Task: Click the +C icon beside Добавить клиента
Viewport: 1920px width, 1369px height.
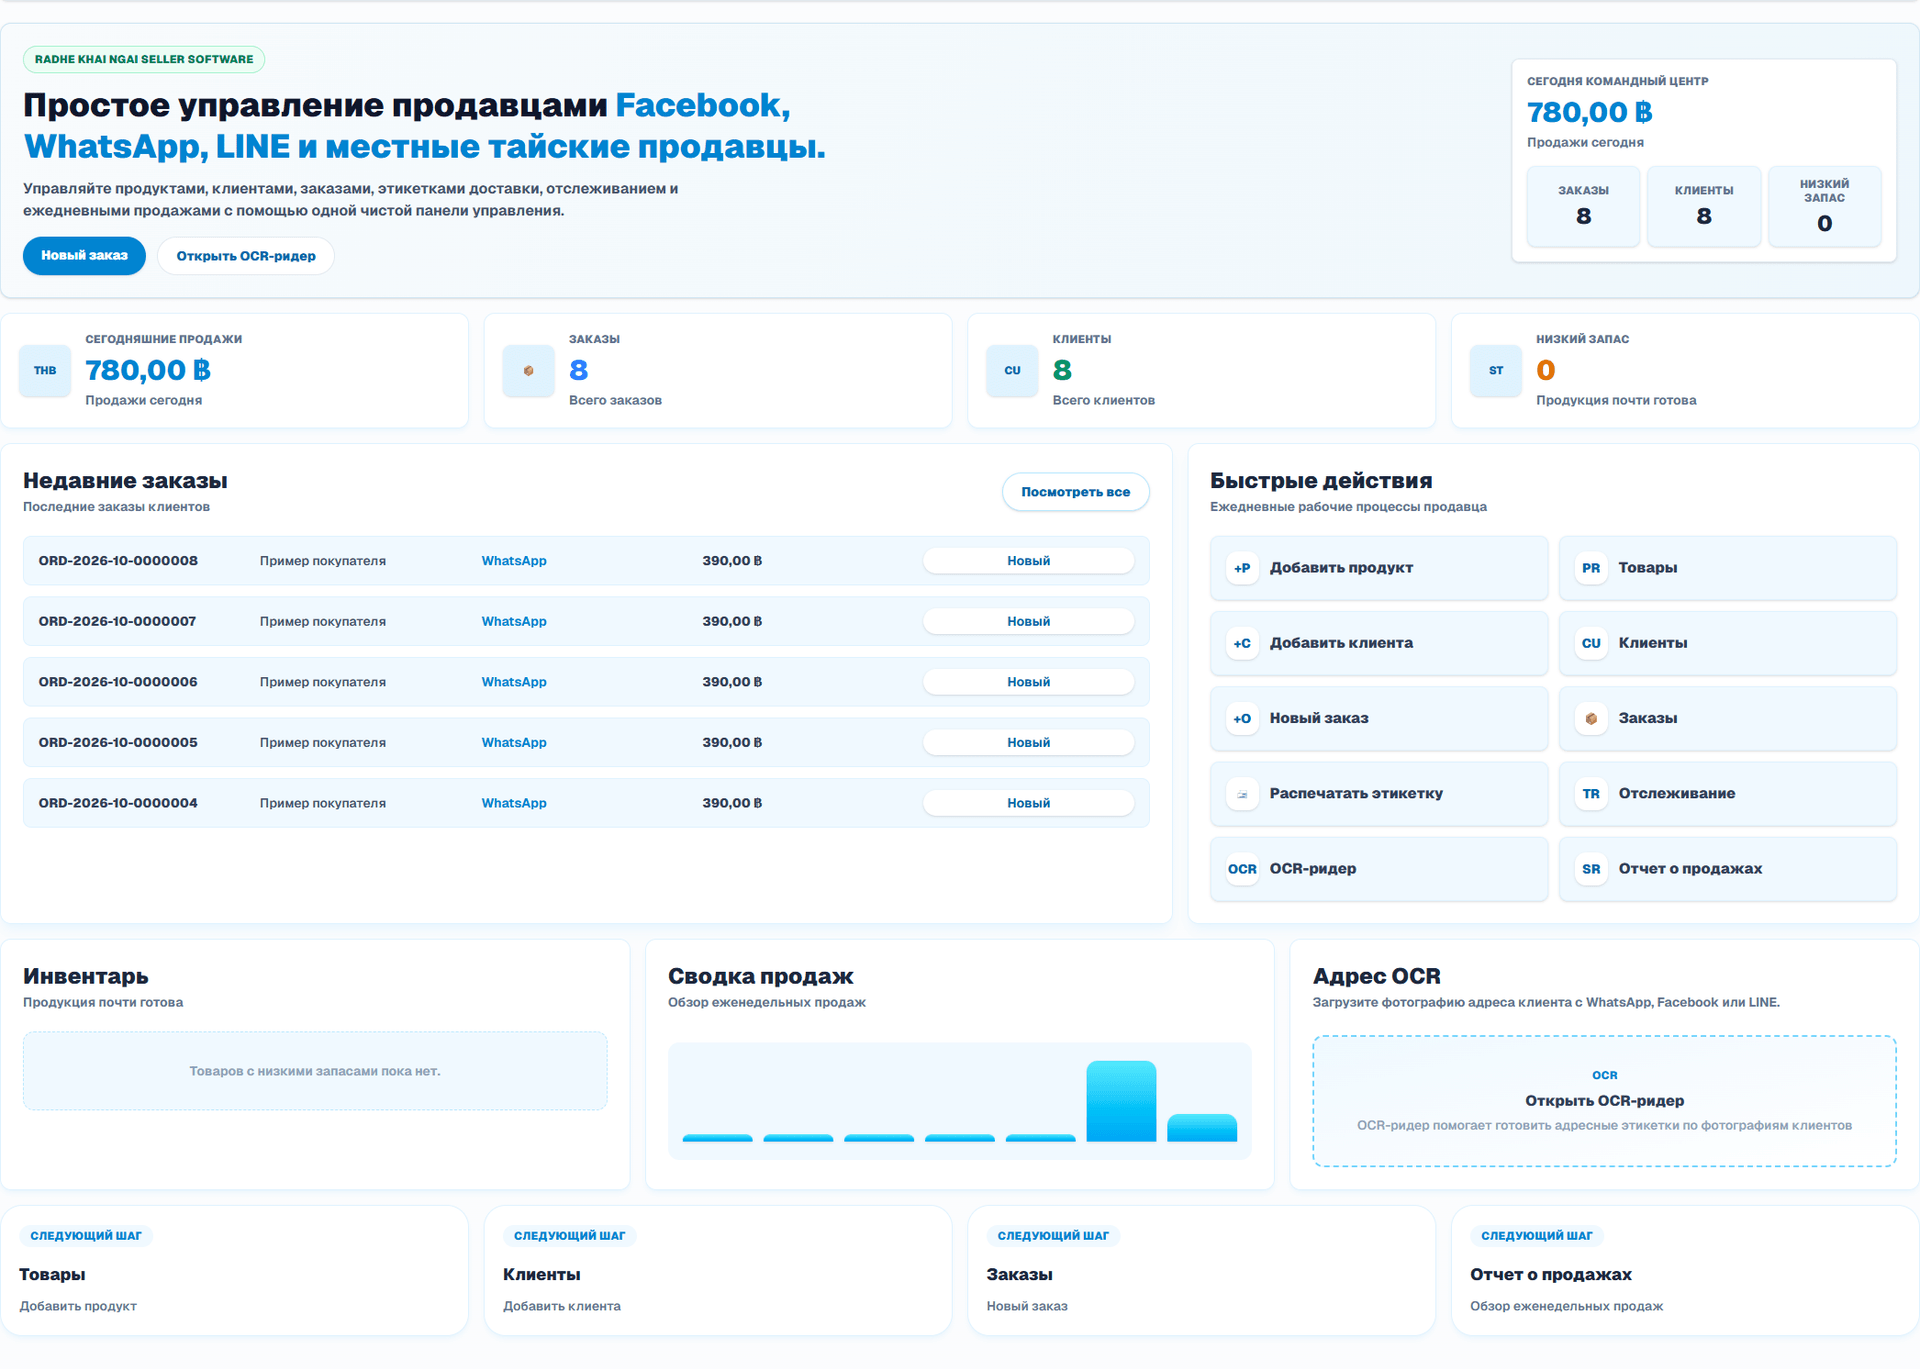Action: click(x=1242, y=643)
